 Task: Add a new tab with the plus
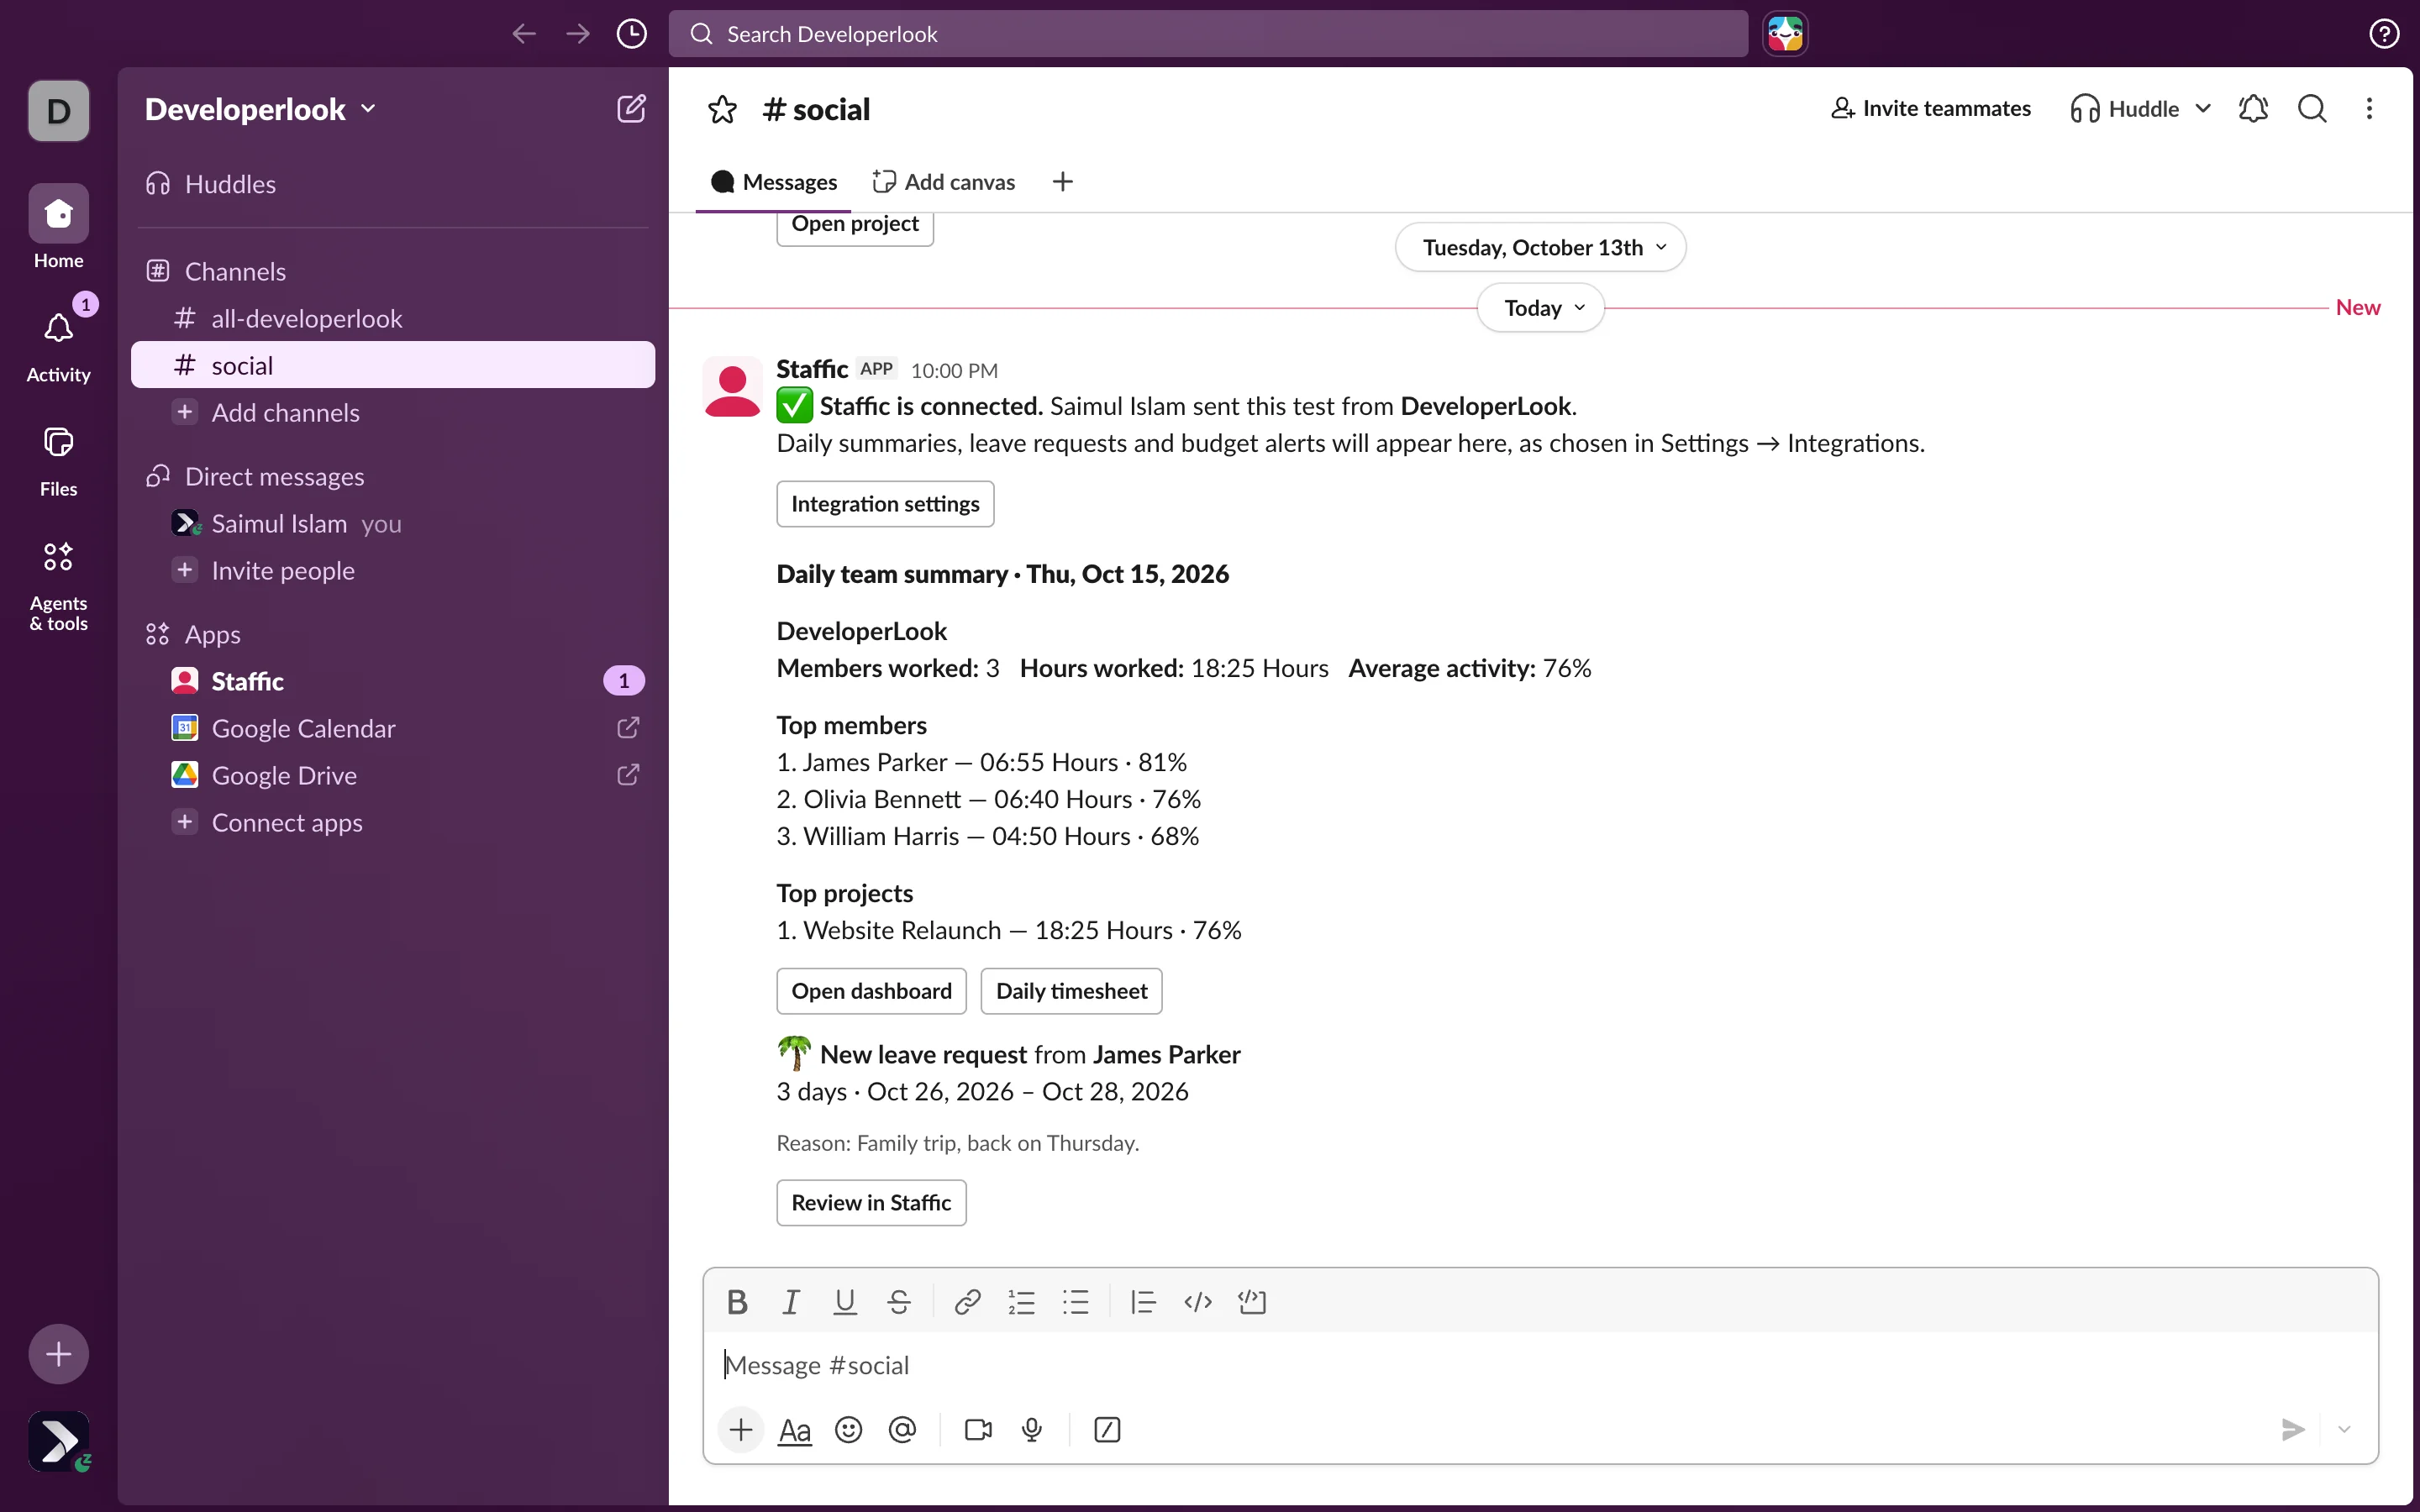point(1062,182)
